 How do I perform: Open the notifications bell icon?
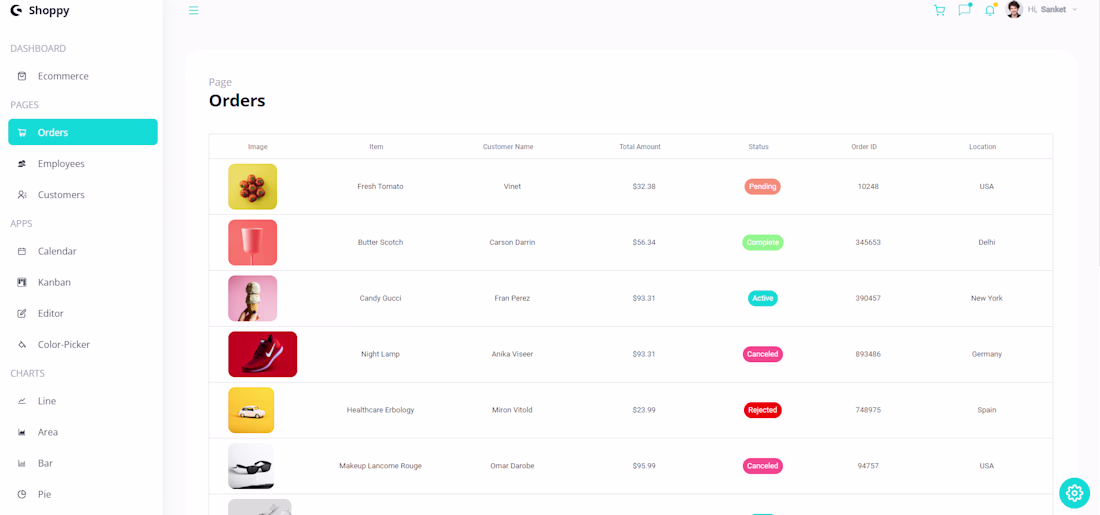point(990,10)
